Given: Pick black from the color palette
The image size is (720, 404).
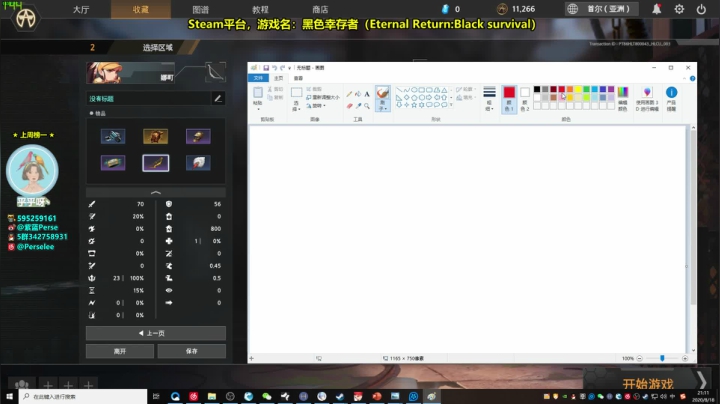Looking at the screenshot, I should (537, 89).
